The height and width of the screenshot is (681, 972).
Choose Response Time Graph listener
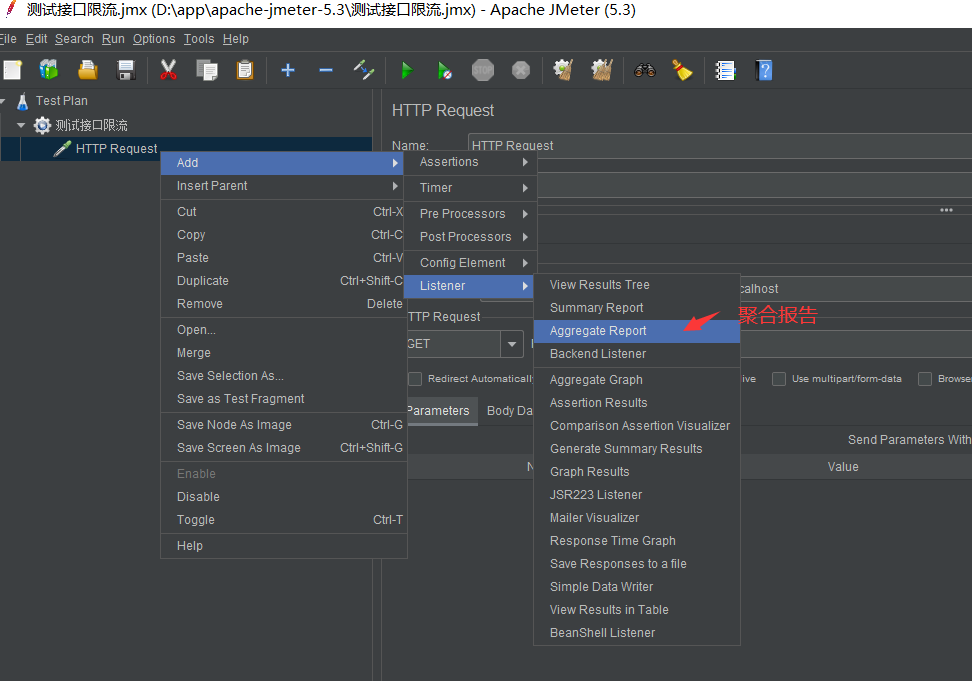[x=637, y=541]
